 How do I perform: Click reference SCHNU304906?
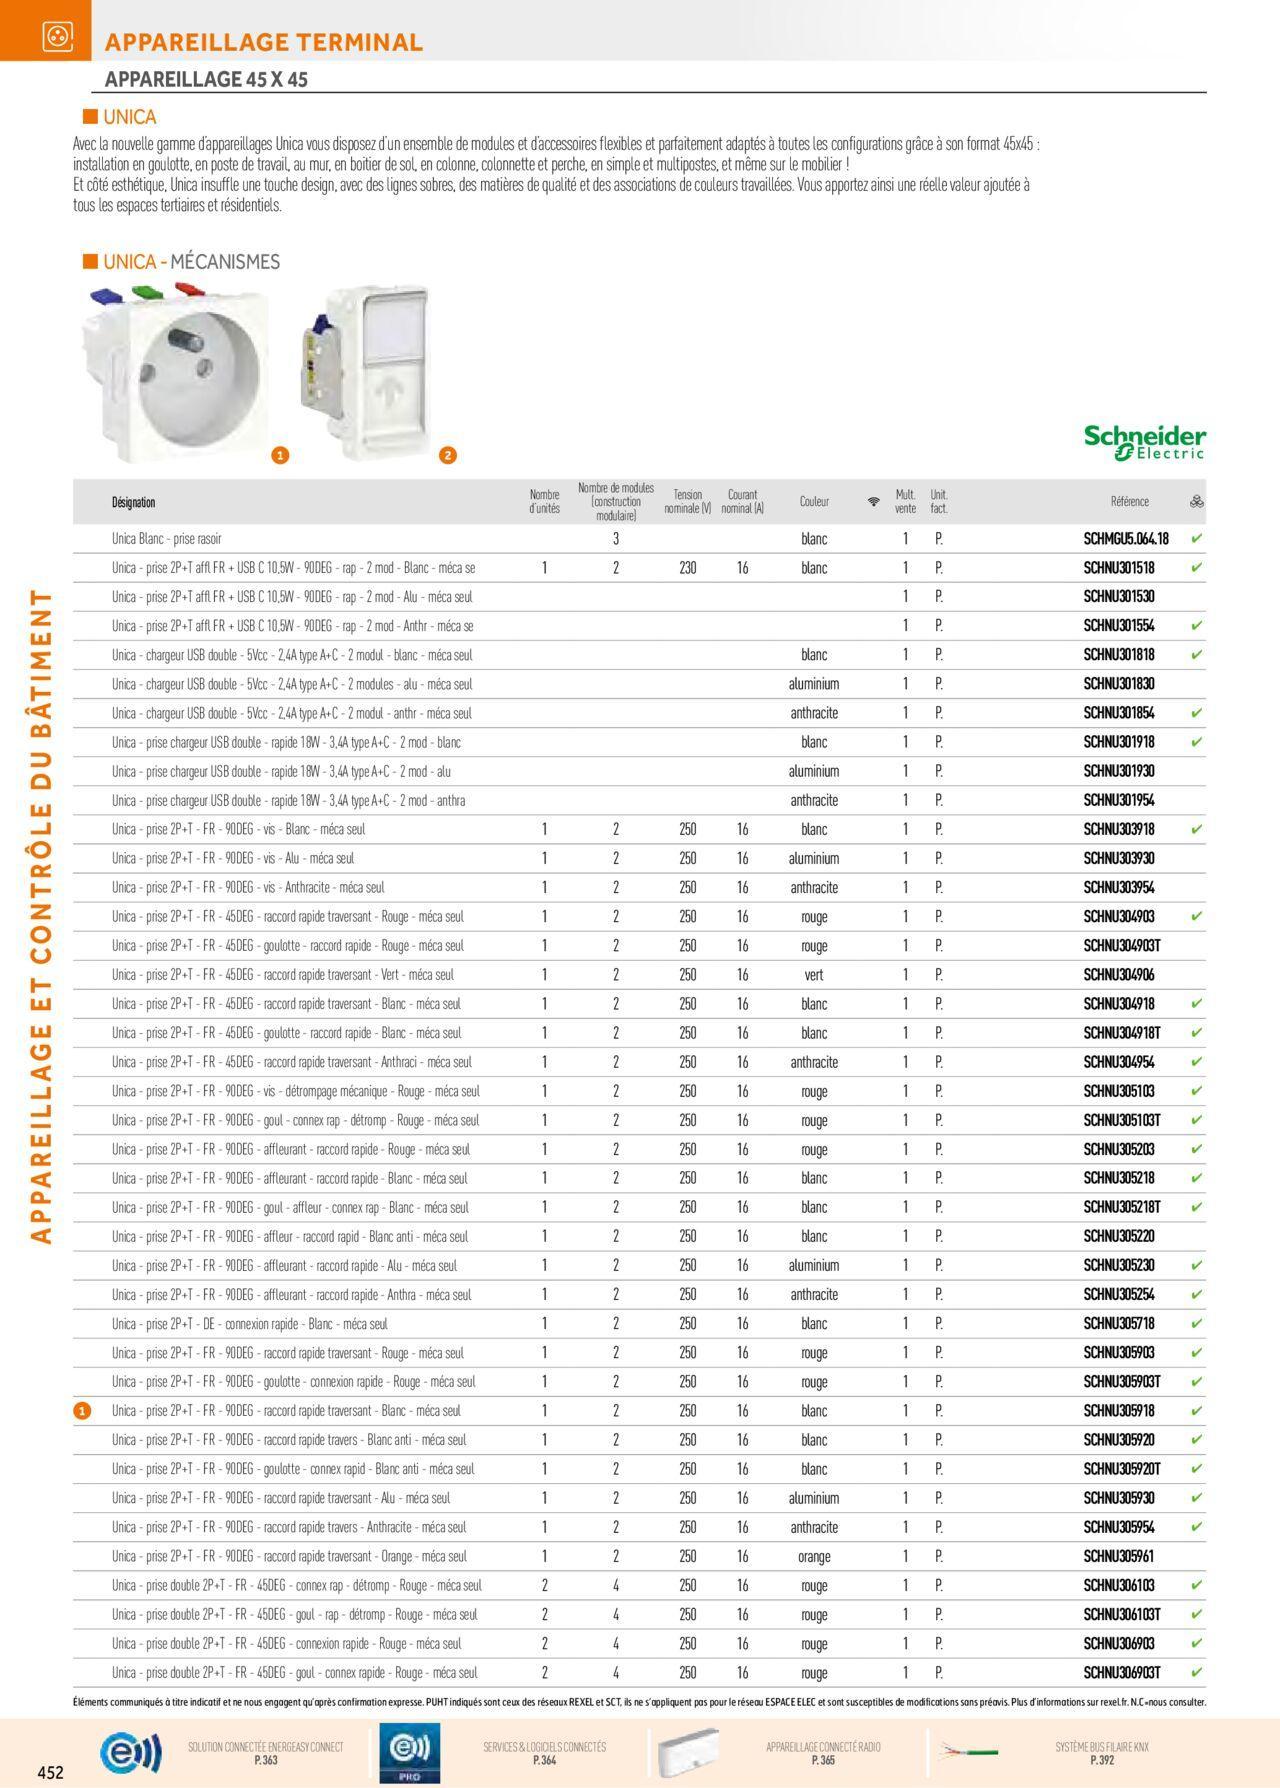(x=1119, y=974)
